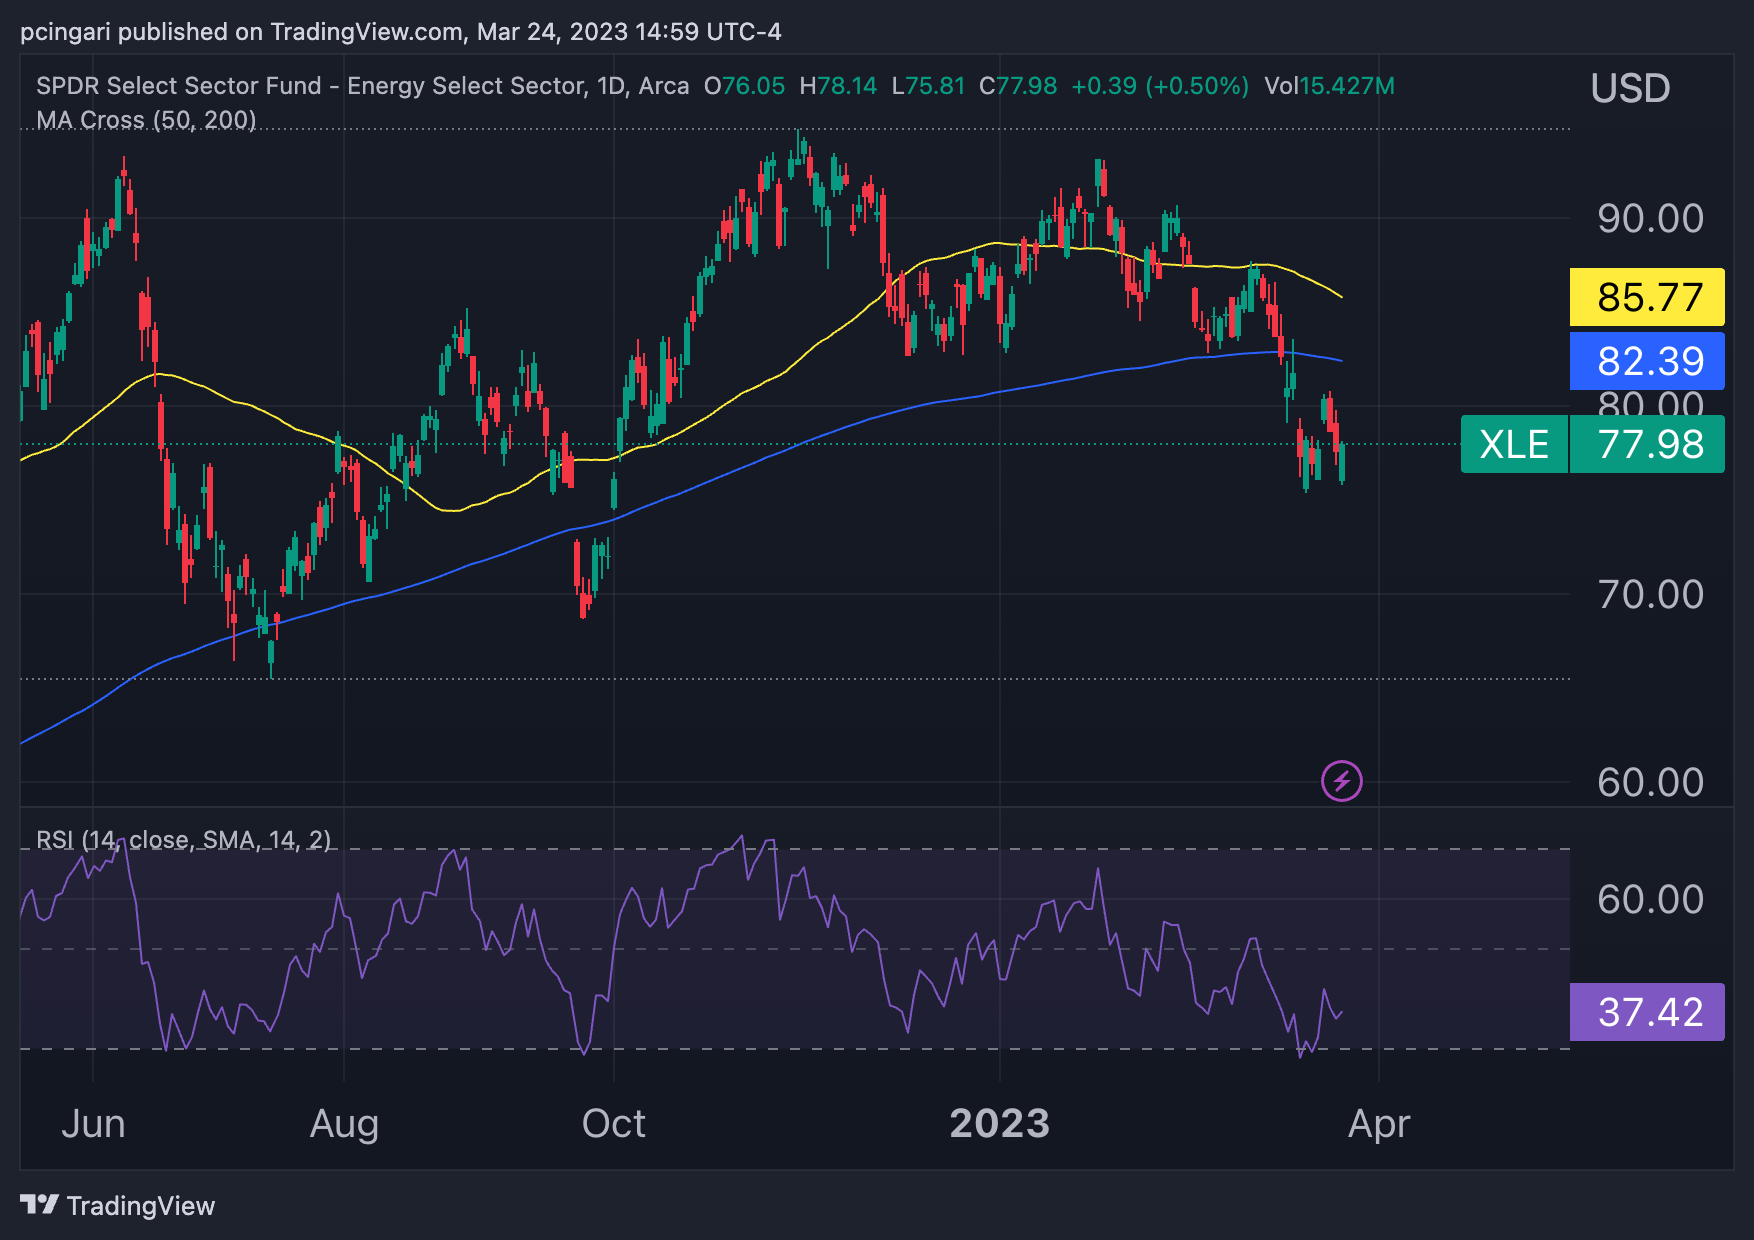
Task: Click the 2023 label on time axis
Action: coord(999,1124)
